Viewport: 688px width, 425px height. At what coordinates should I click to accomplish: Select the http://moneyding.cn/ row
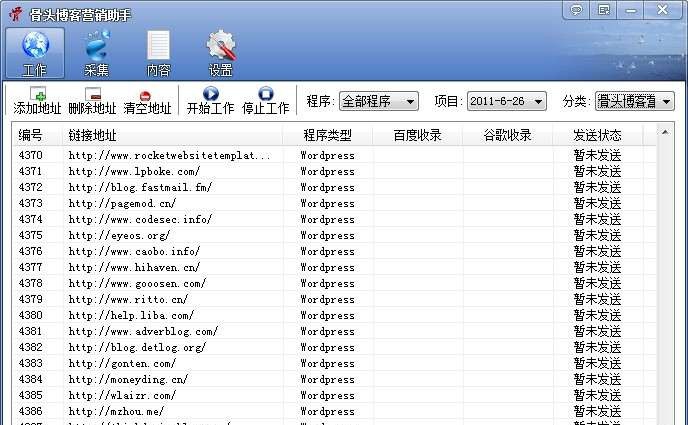(334, 379)
